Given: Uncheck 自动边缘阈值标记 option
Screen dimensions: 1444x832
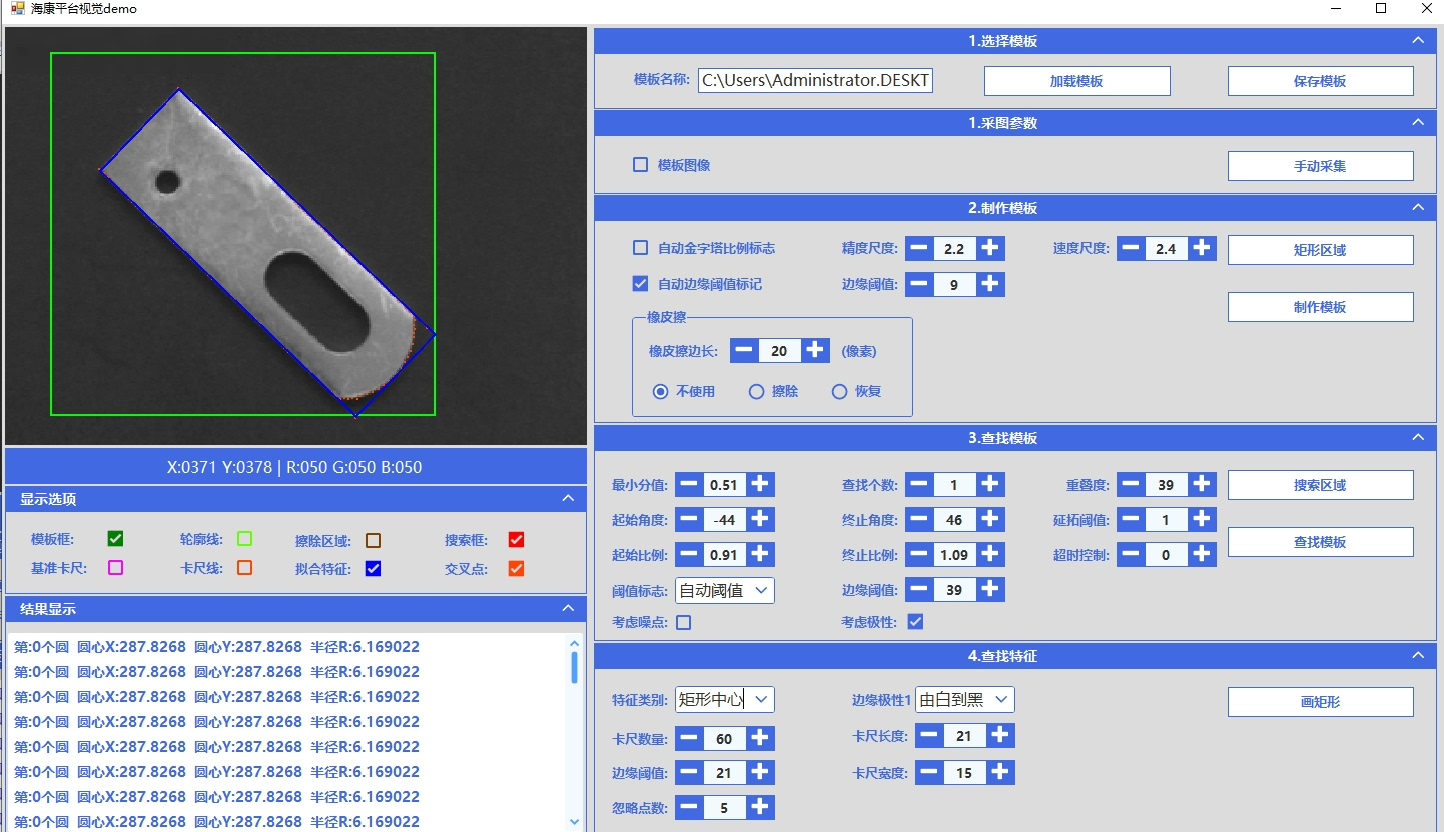Looking at the screenshot, I should [641, 284].
